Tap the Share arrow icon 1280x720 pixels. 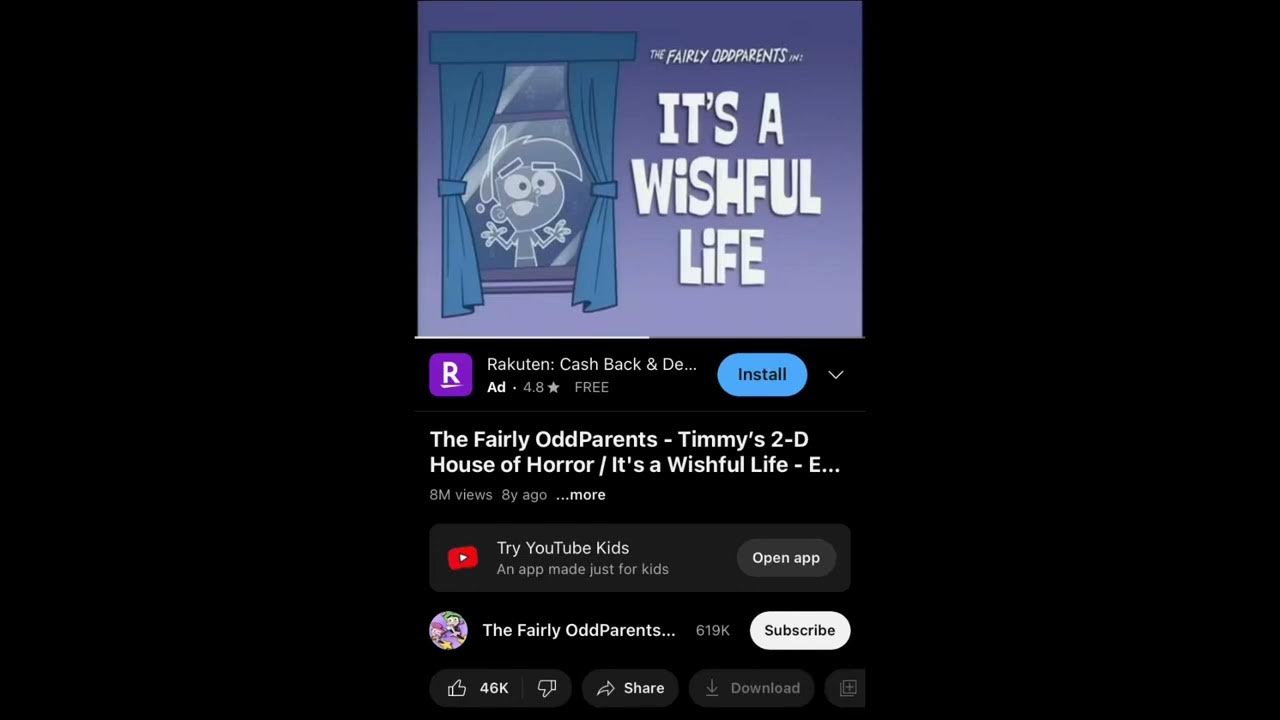pos(605,688)
